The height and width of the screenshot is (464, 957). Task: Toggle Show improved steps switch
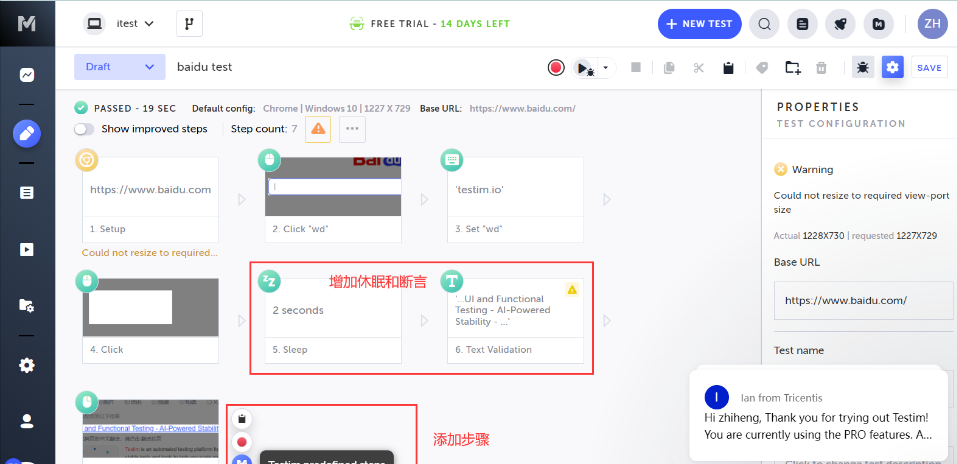(84, 129)
